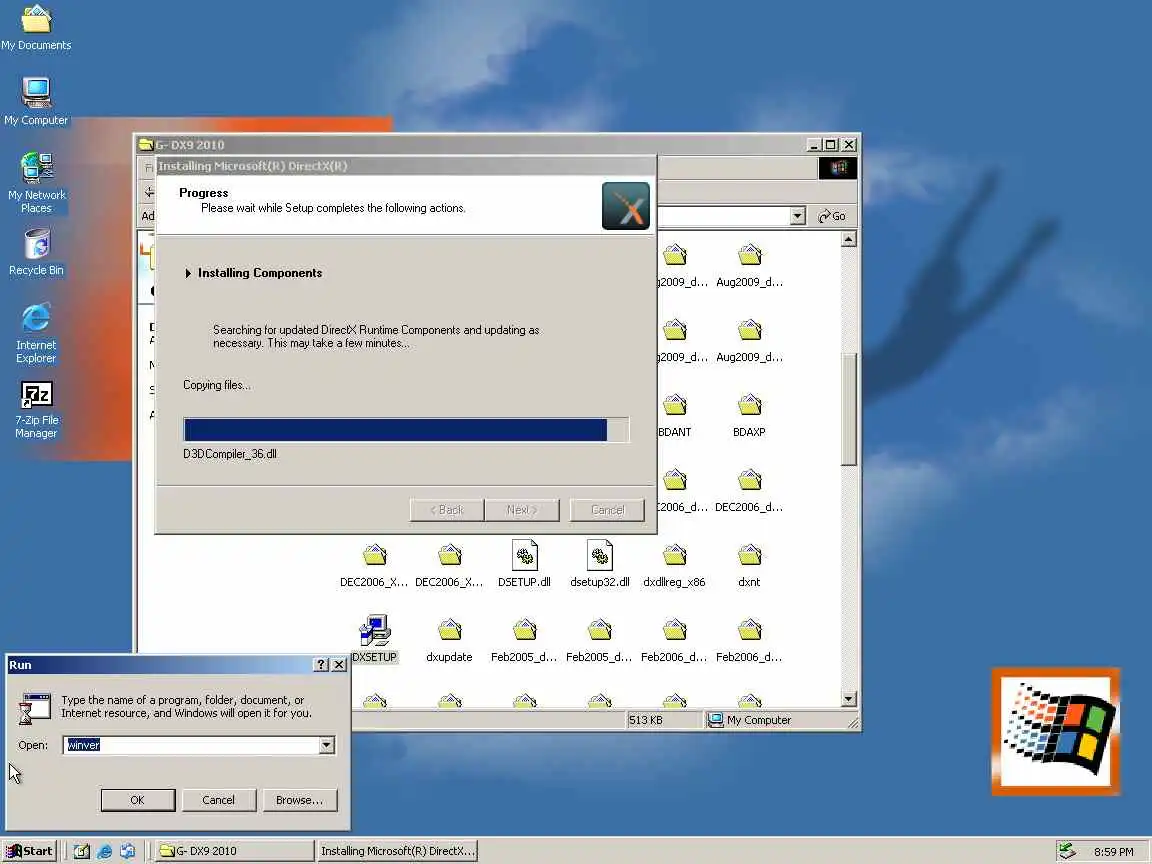Click the Windows 2000 logo on desktop
Screen dimensions: 1152x864
[x=1056, y=731]
